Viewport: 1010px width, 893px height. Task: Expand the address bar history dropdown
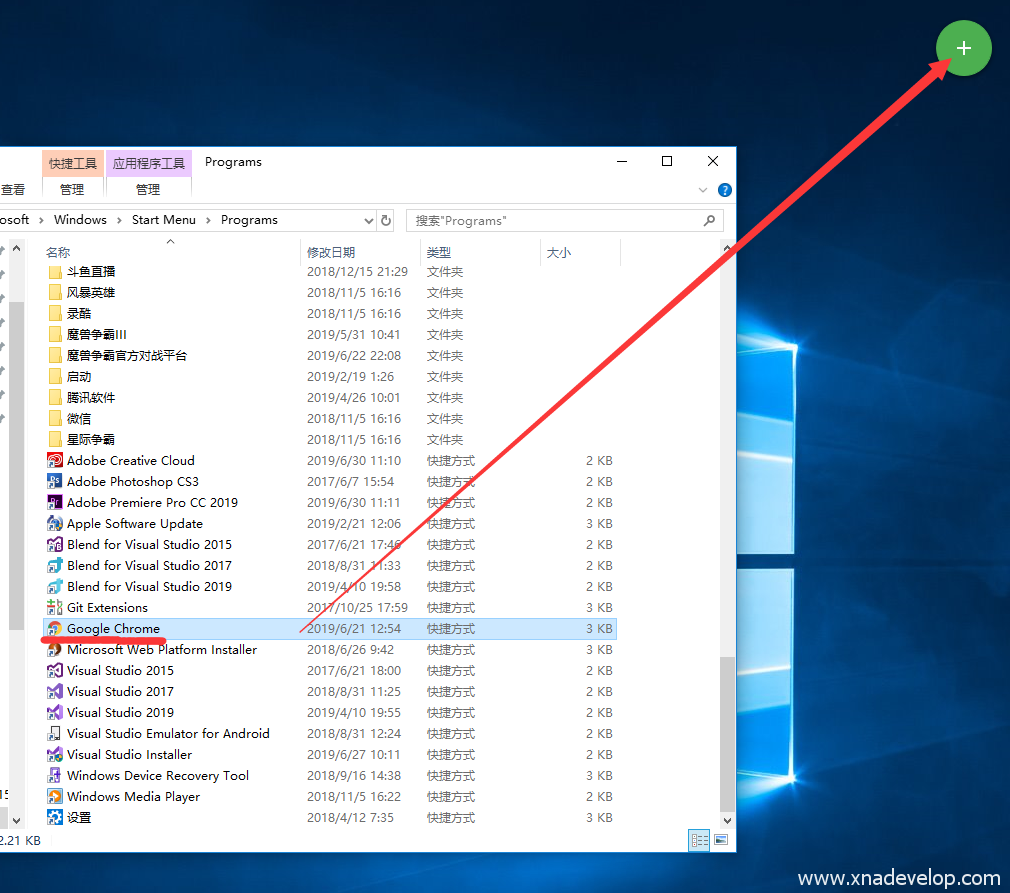[369, 220]
